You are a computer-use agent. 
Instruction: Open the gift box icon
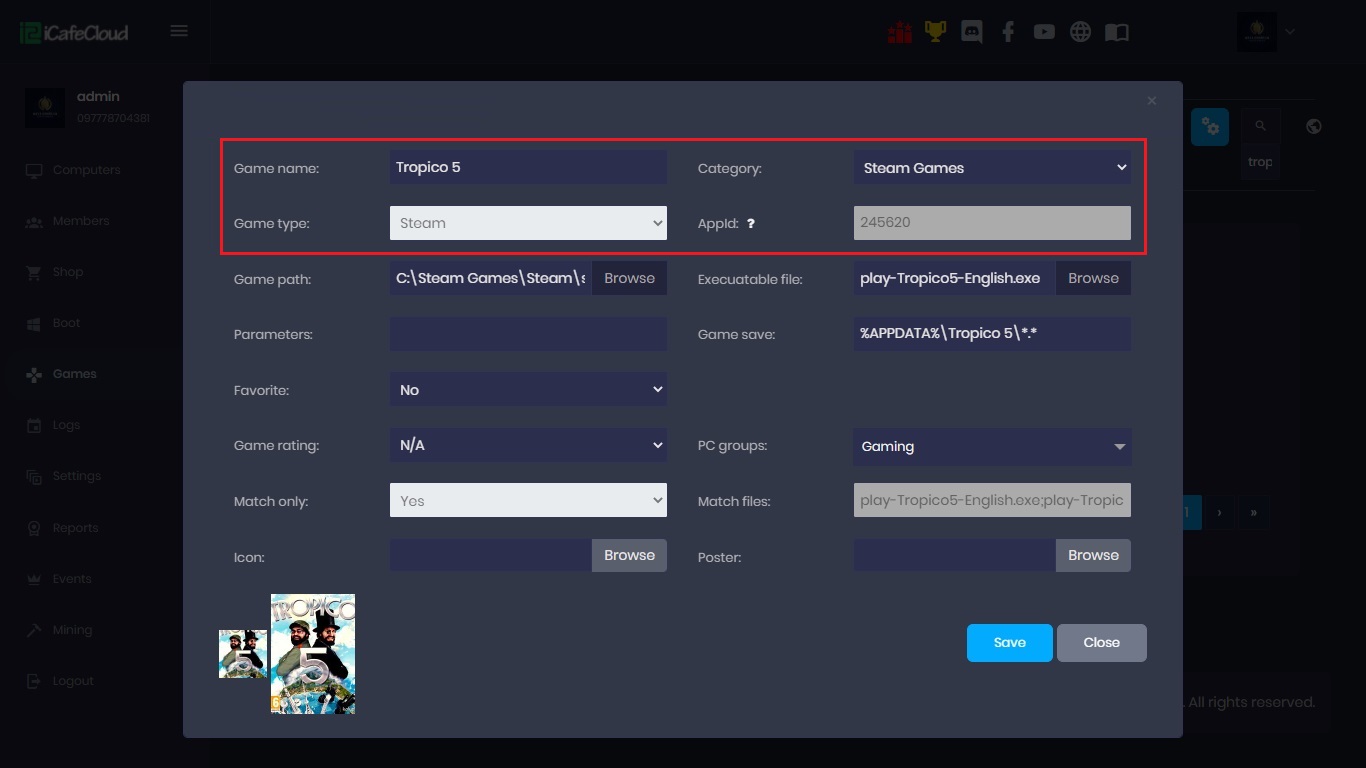click(x=899, y=32)
